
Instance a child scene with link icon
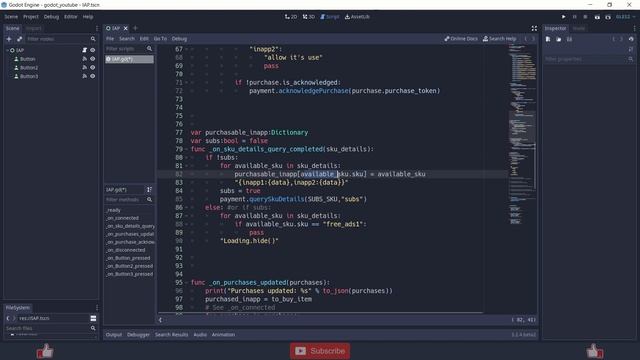click(x=20, y=39)
